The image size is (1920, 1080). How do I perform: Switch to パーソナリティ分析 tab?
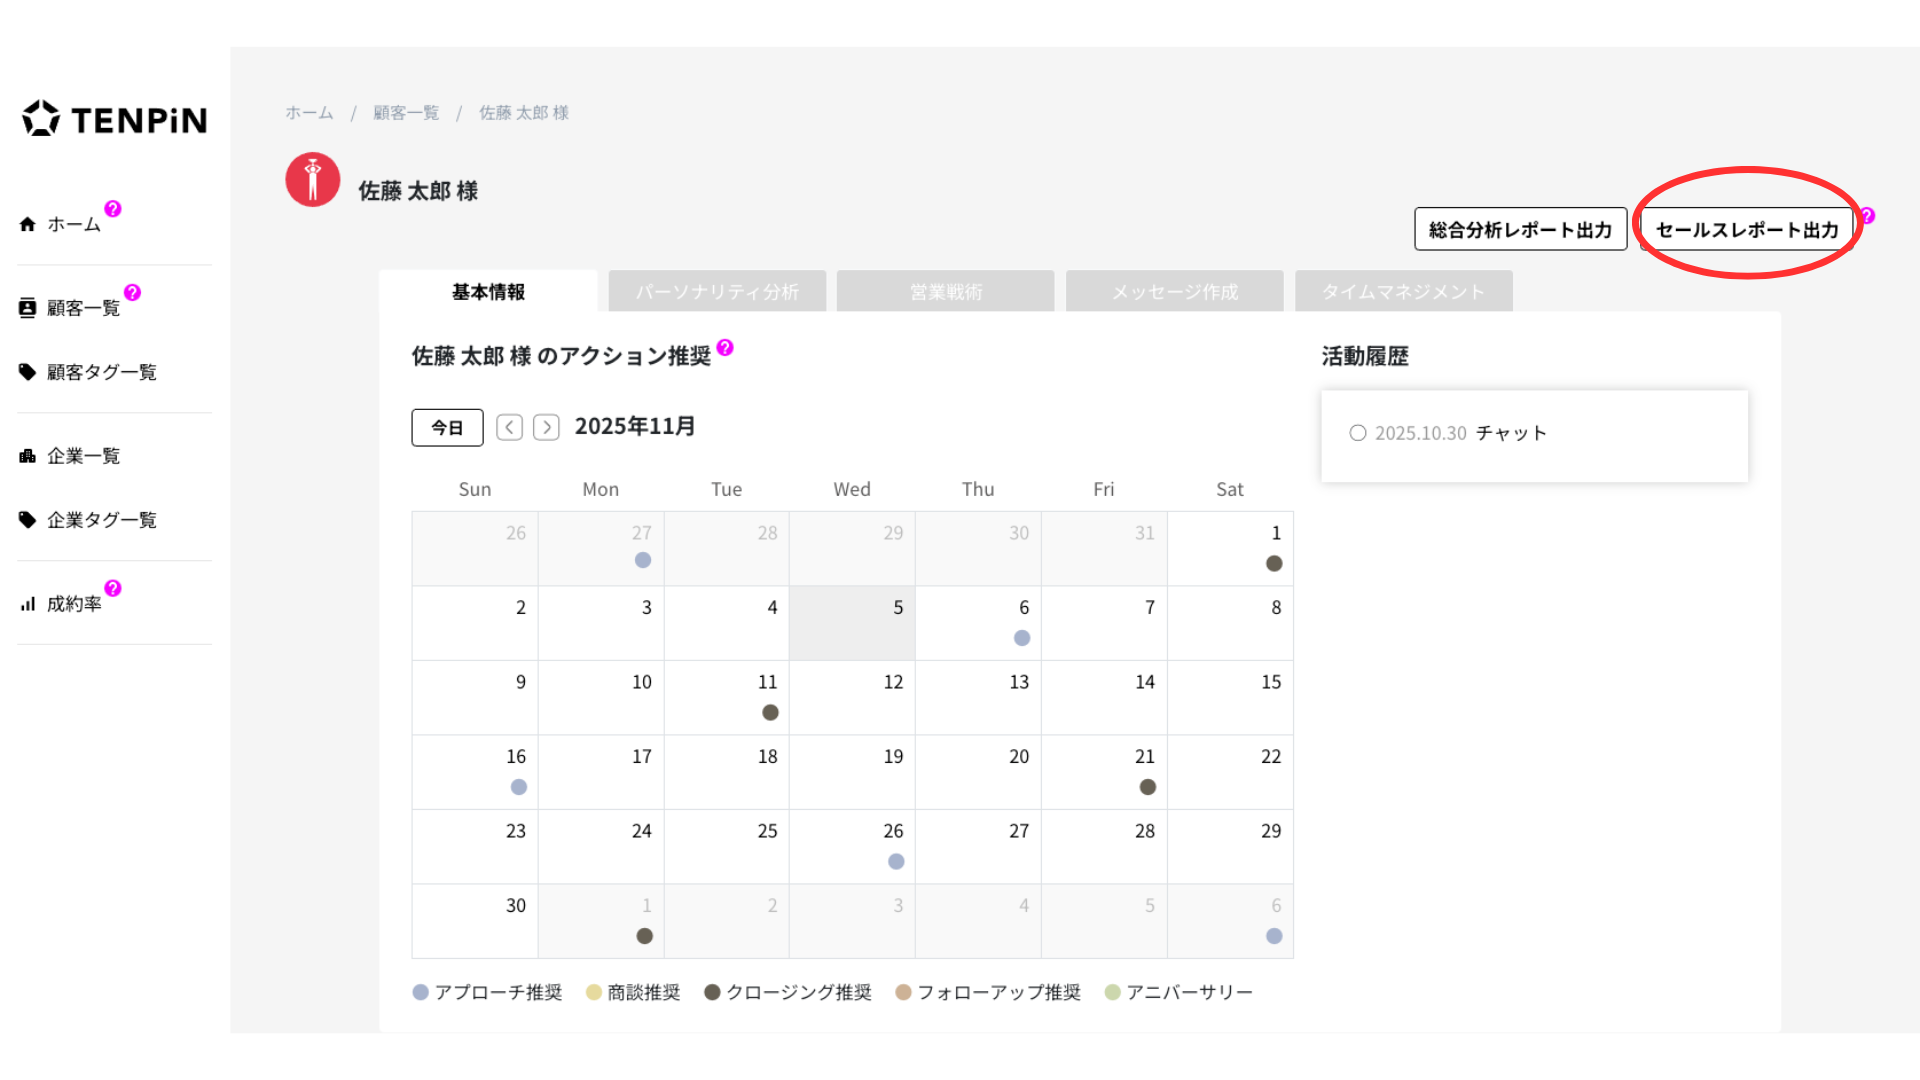717,292
